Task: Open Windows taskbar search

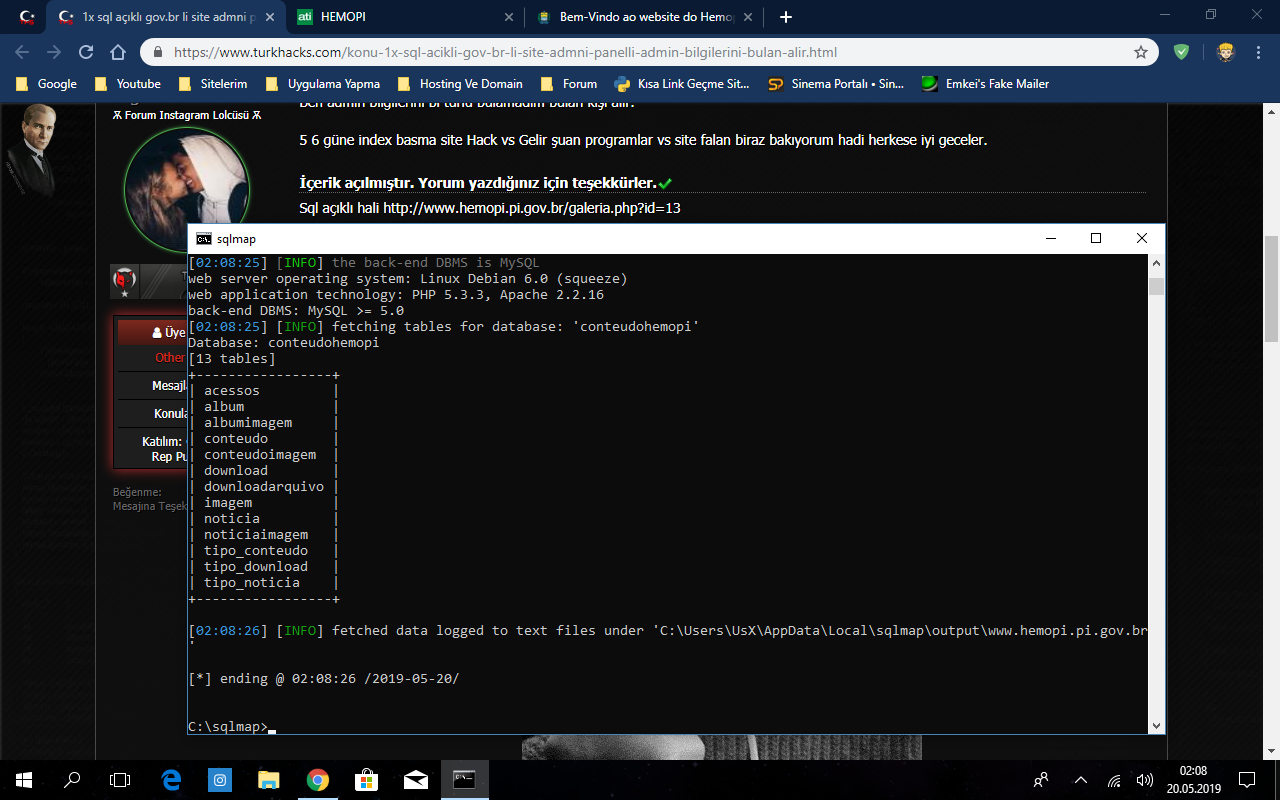Action: click(x=72, y=779)
